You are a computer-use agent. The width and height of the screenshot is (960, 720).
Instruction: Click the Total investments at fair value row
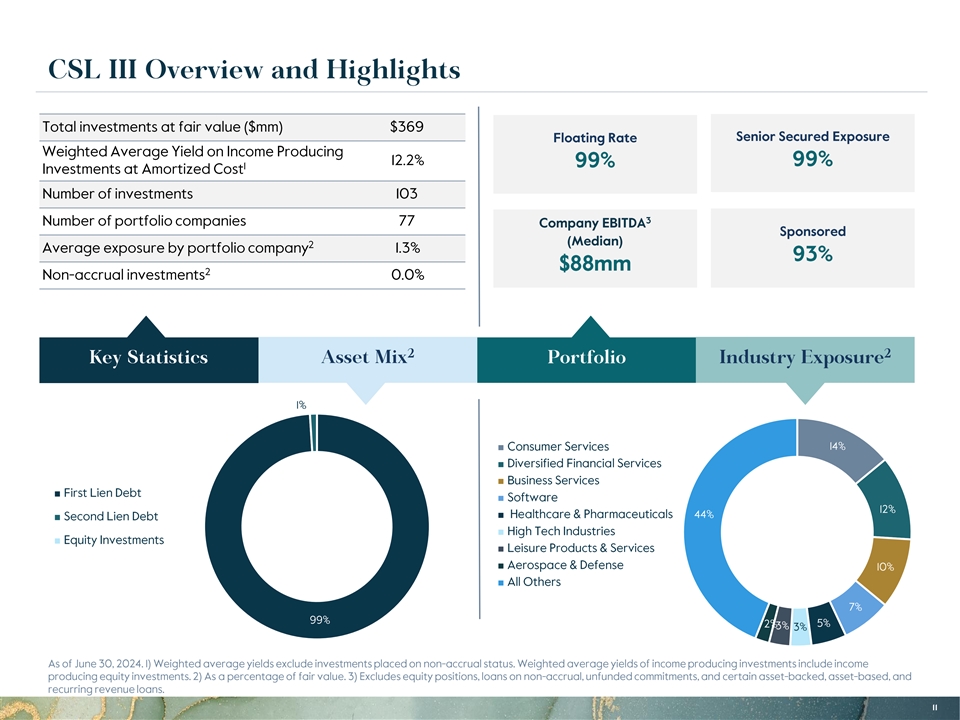(252, 127)
